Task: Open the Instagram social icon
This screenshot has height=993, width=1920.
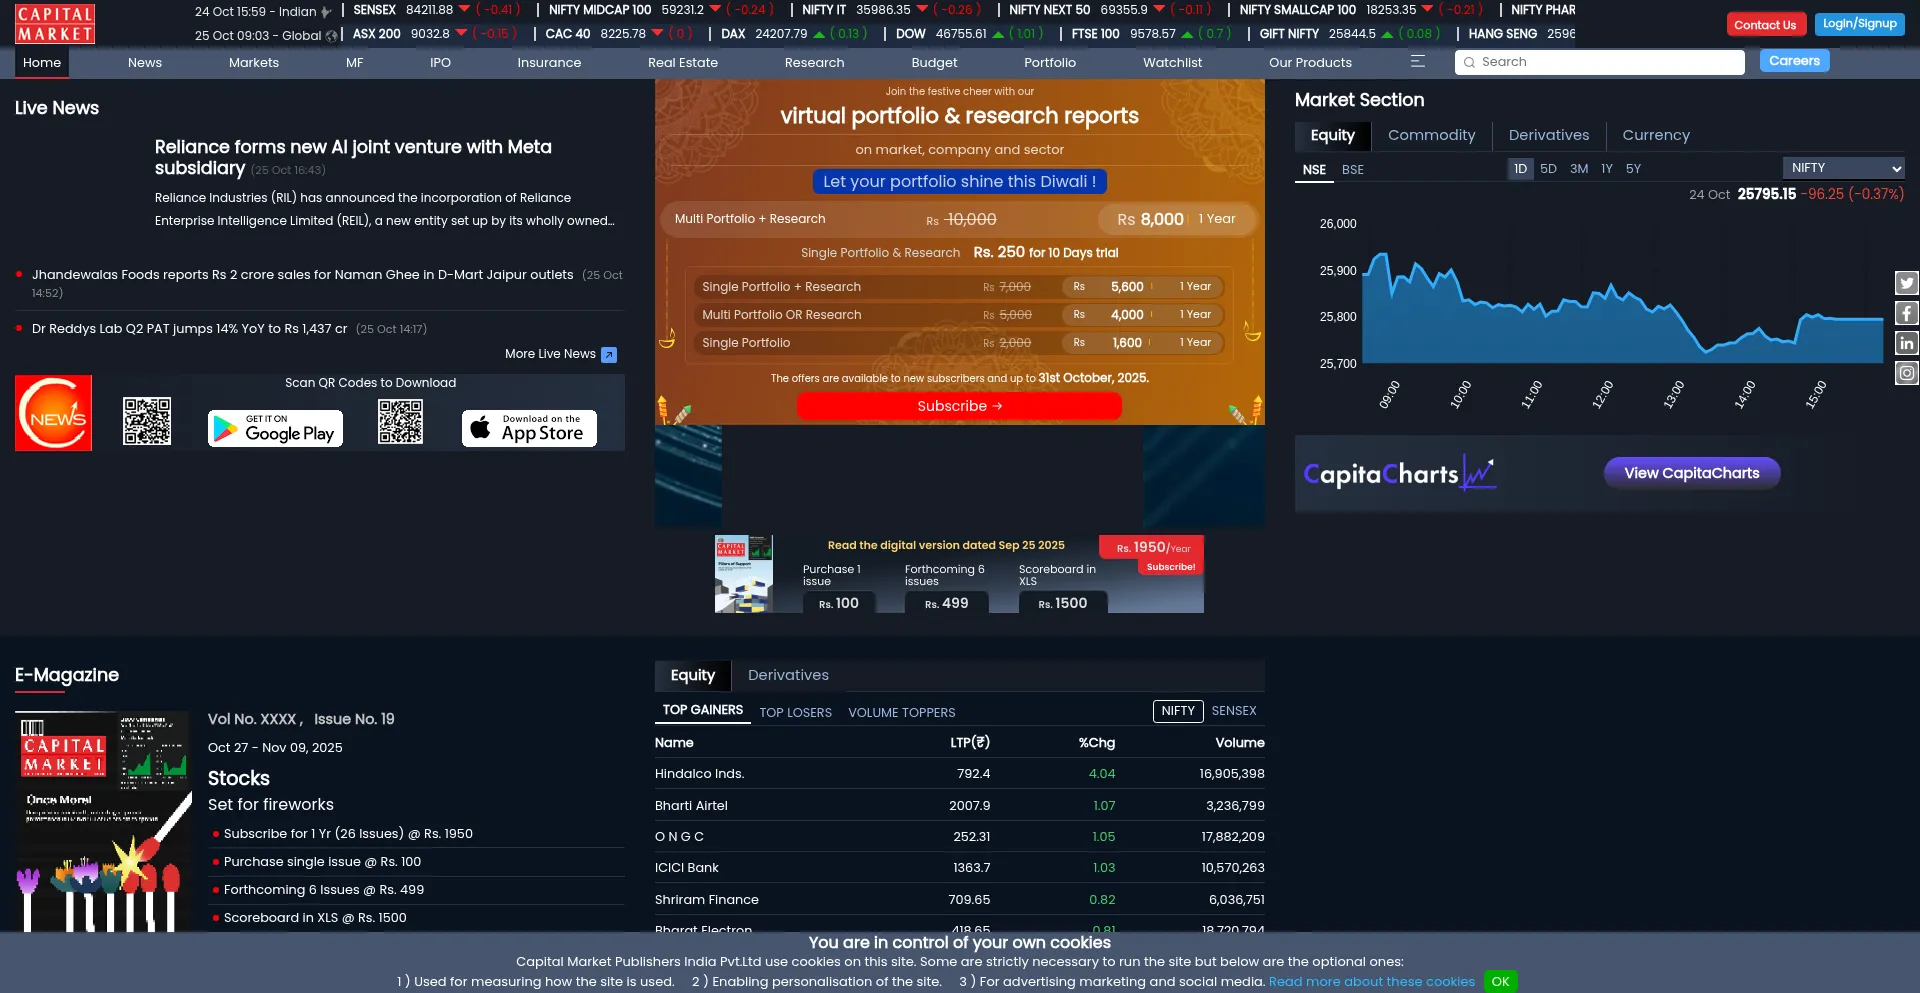Action: tap(1906, 373)
